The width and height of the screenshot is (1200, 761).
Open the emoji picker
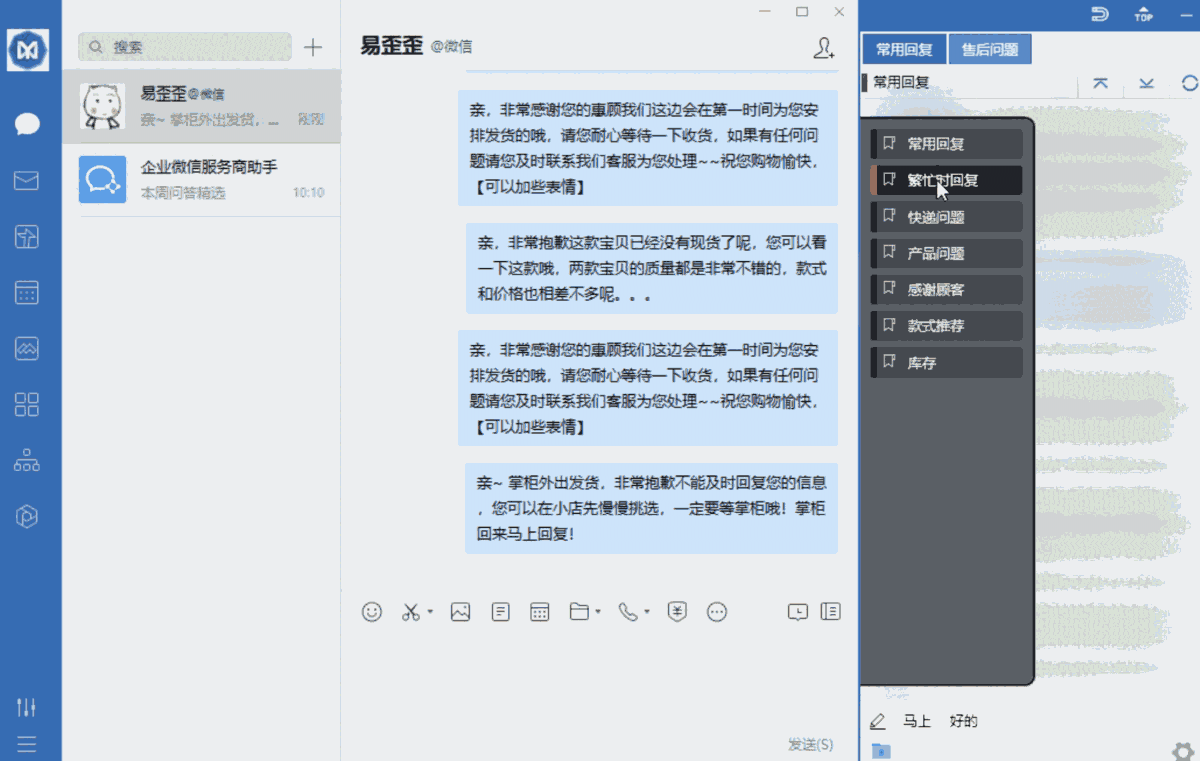click(372, 611)
